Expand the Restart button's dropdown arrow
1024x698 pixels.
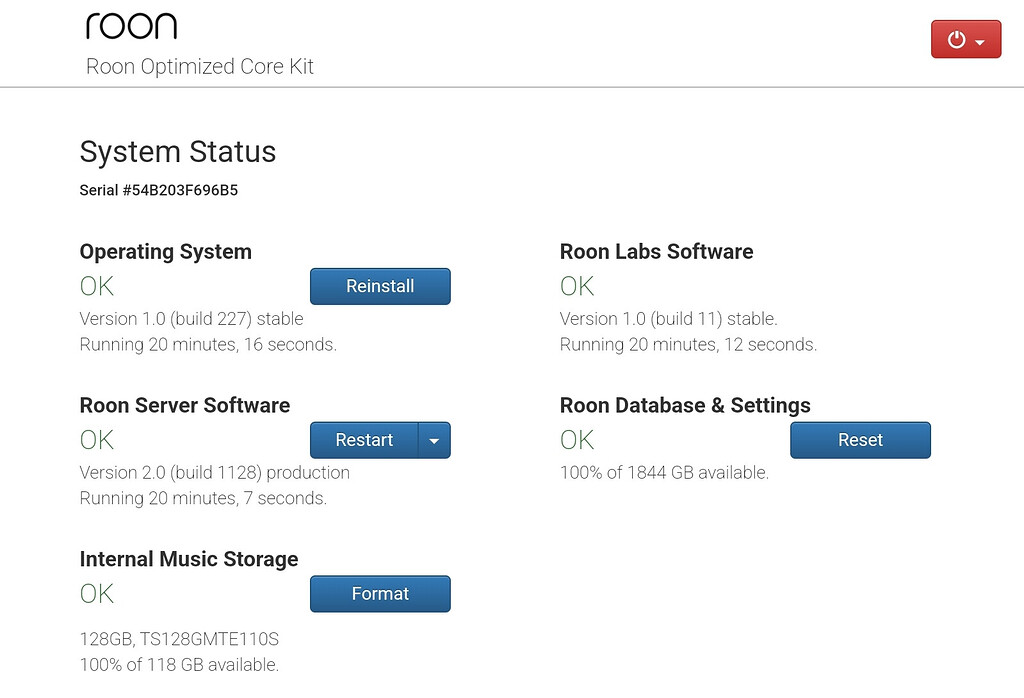[x=434, y=440]
